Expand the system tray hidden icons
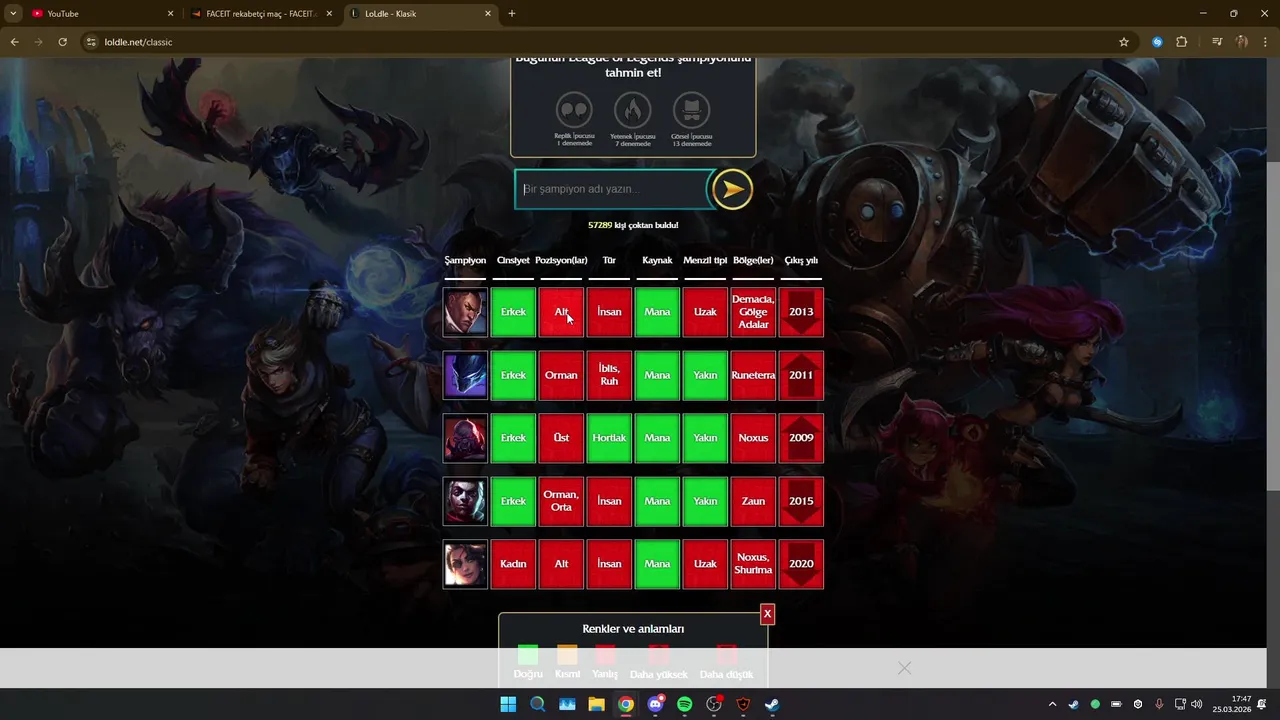The image size is (1280, 720). pos(1053,704)
